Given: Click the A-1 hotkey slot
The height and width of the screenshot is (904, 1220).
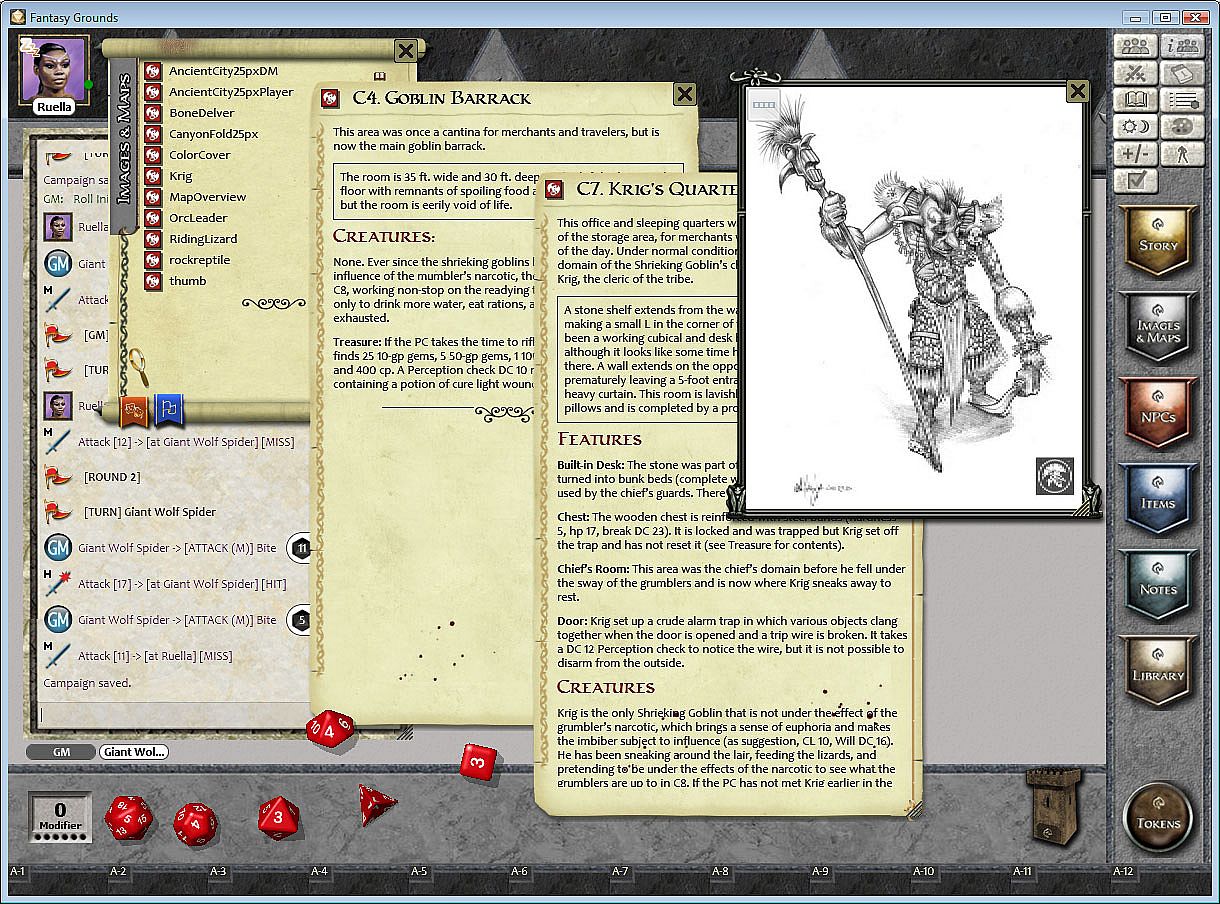Looking at the screenshot, I should (x=18, y=872).
